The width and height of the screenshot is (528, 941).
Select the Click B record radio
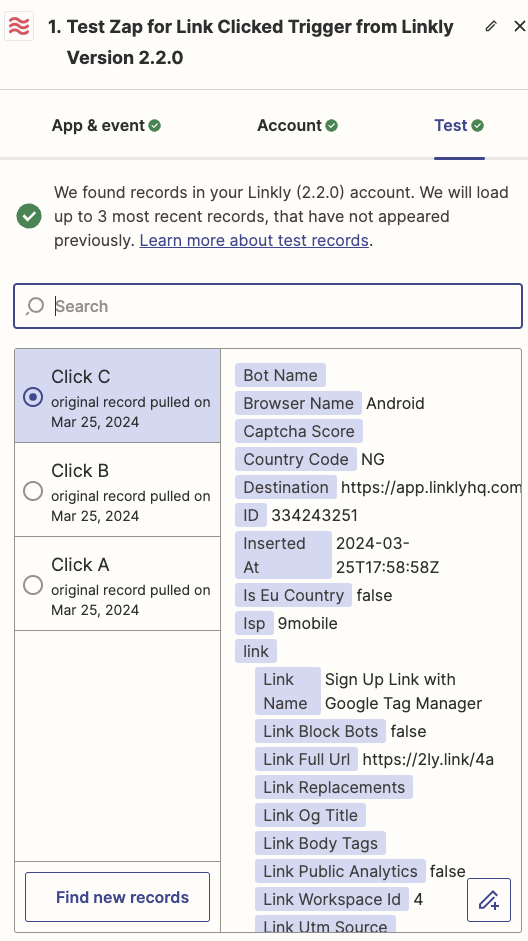click(x=32, y=491)
